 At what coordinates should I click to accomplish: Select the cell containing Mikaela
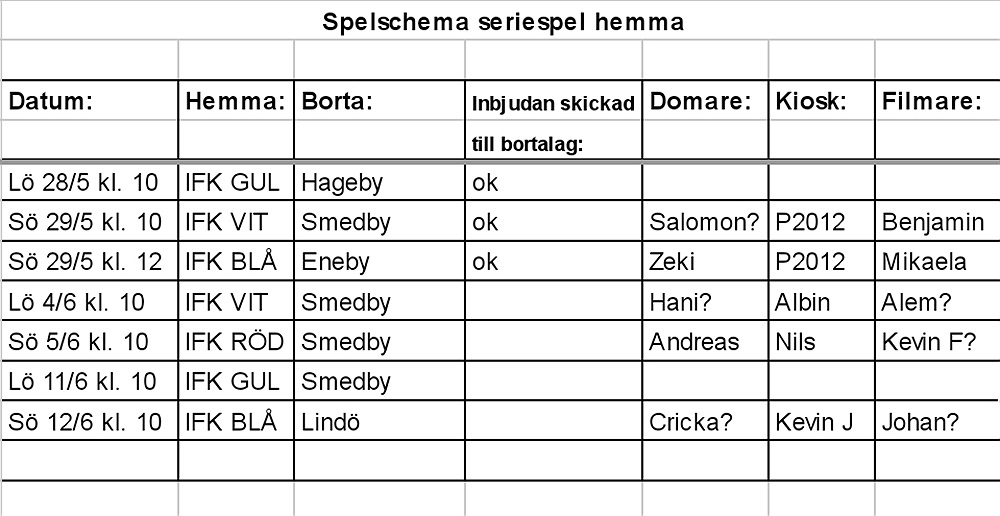[x=938, y=262]
